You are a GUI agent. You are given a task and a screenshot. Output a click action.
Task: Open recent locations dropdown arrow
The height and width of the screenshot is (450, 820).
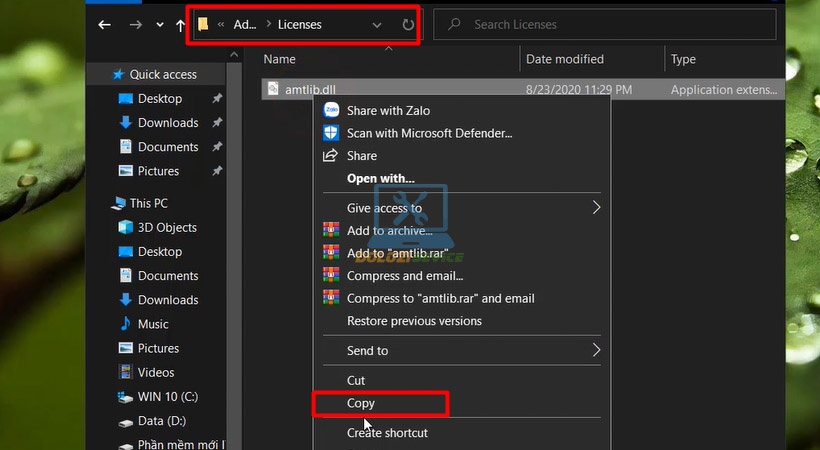(x=160, y=25)
